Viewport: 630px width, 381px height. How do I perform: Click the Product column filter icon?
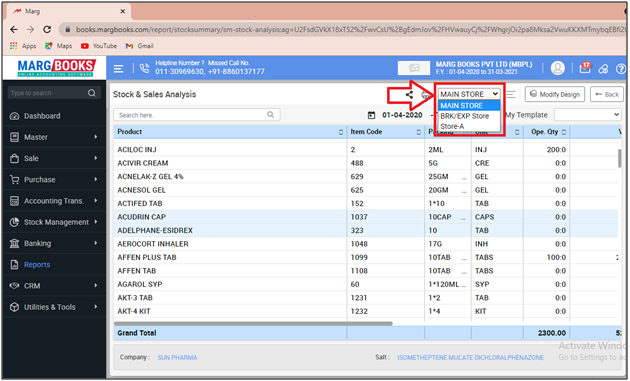[x=341, y=132]
